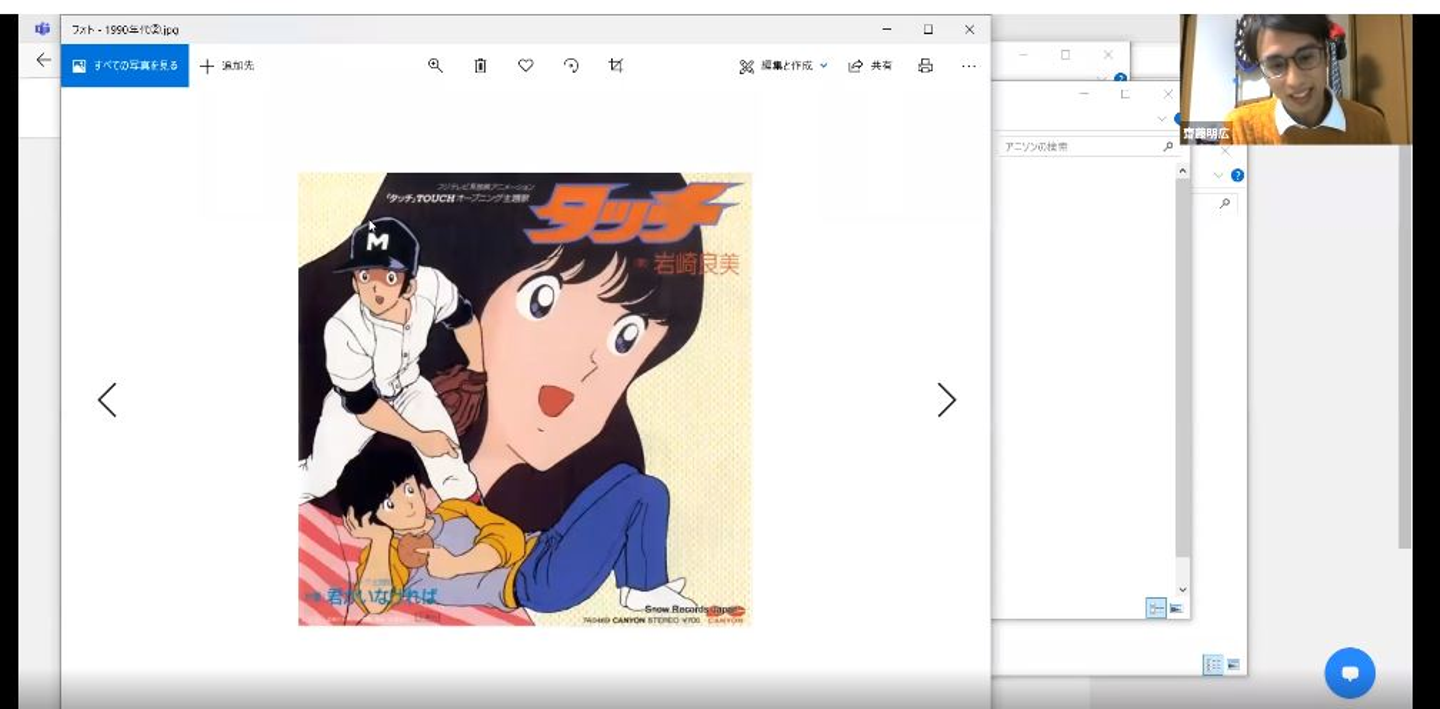1440x709 pixels.
Task: Go to the previous photo arrow
Action: pos(107,400)
